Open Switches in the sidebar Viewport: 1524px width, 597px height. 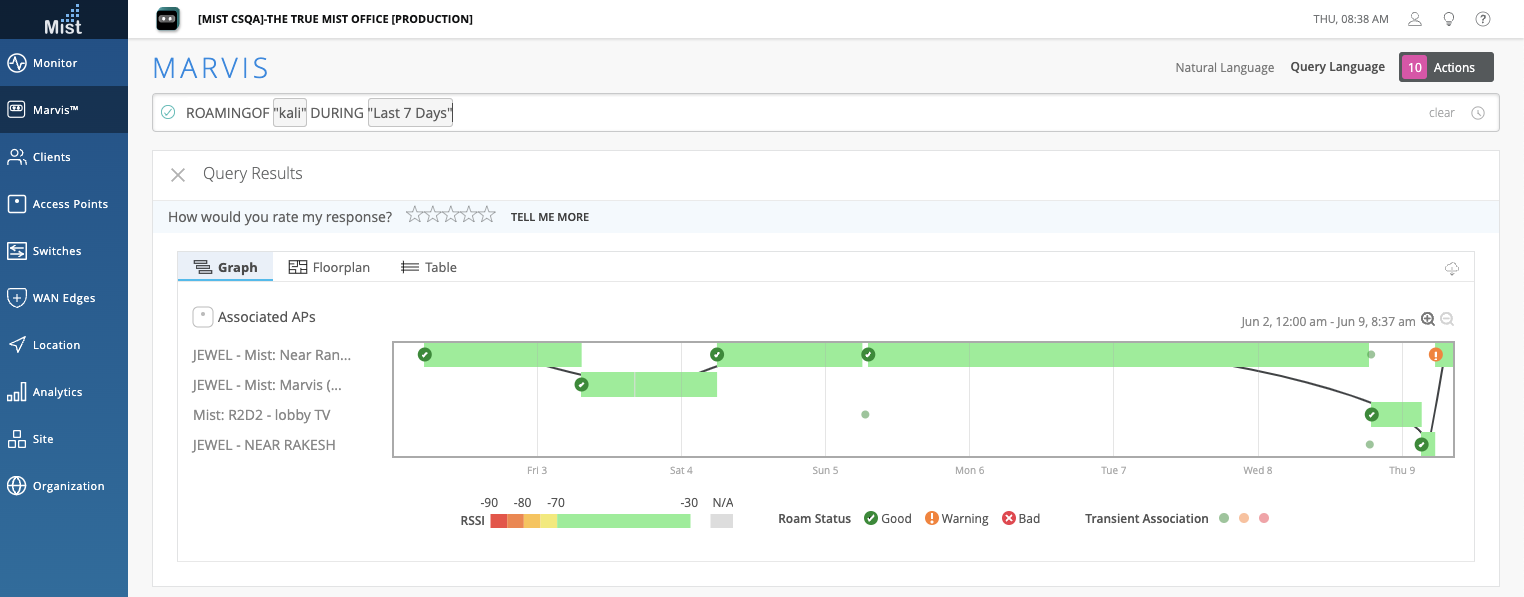click(x=56, y=251)
